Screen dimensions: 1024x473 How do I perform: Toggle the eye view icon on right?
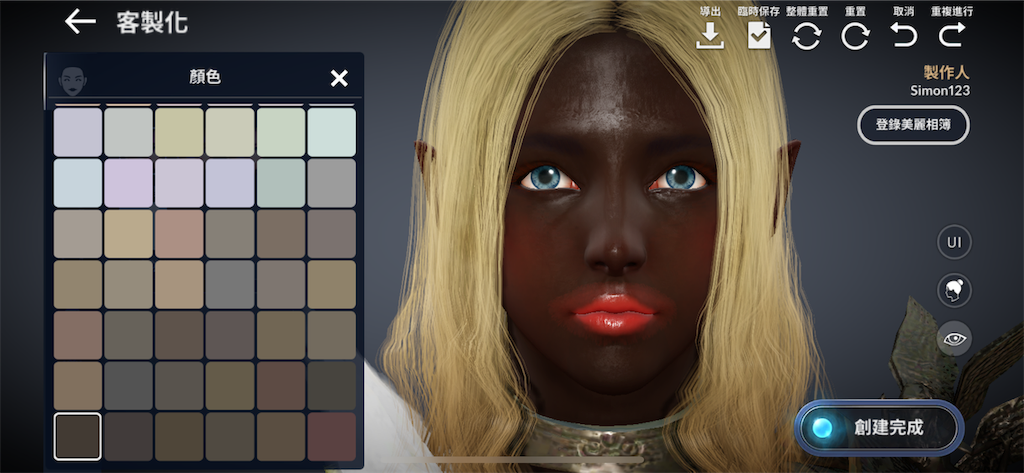(x=954, y=338)
